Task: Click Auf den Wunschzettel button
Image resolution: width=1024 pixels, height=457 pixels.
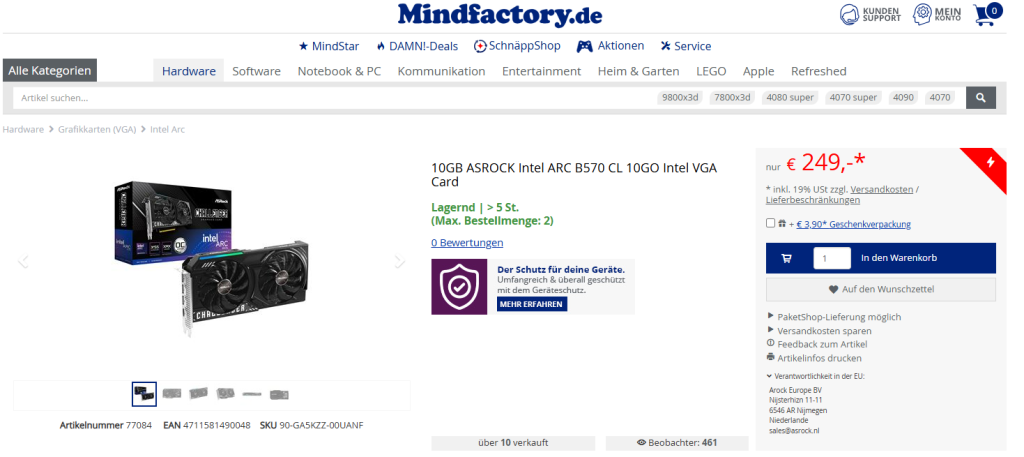Action: pyautogui.click(x=880, y=289)
